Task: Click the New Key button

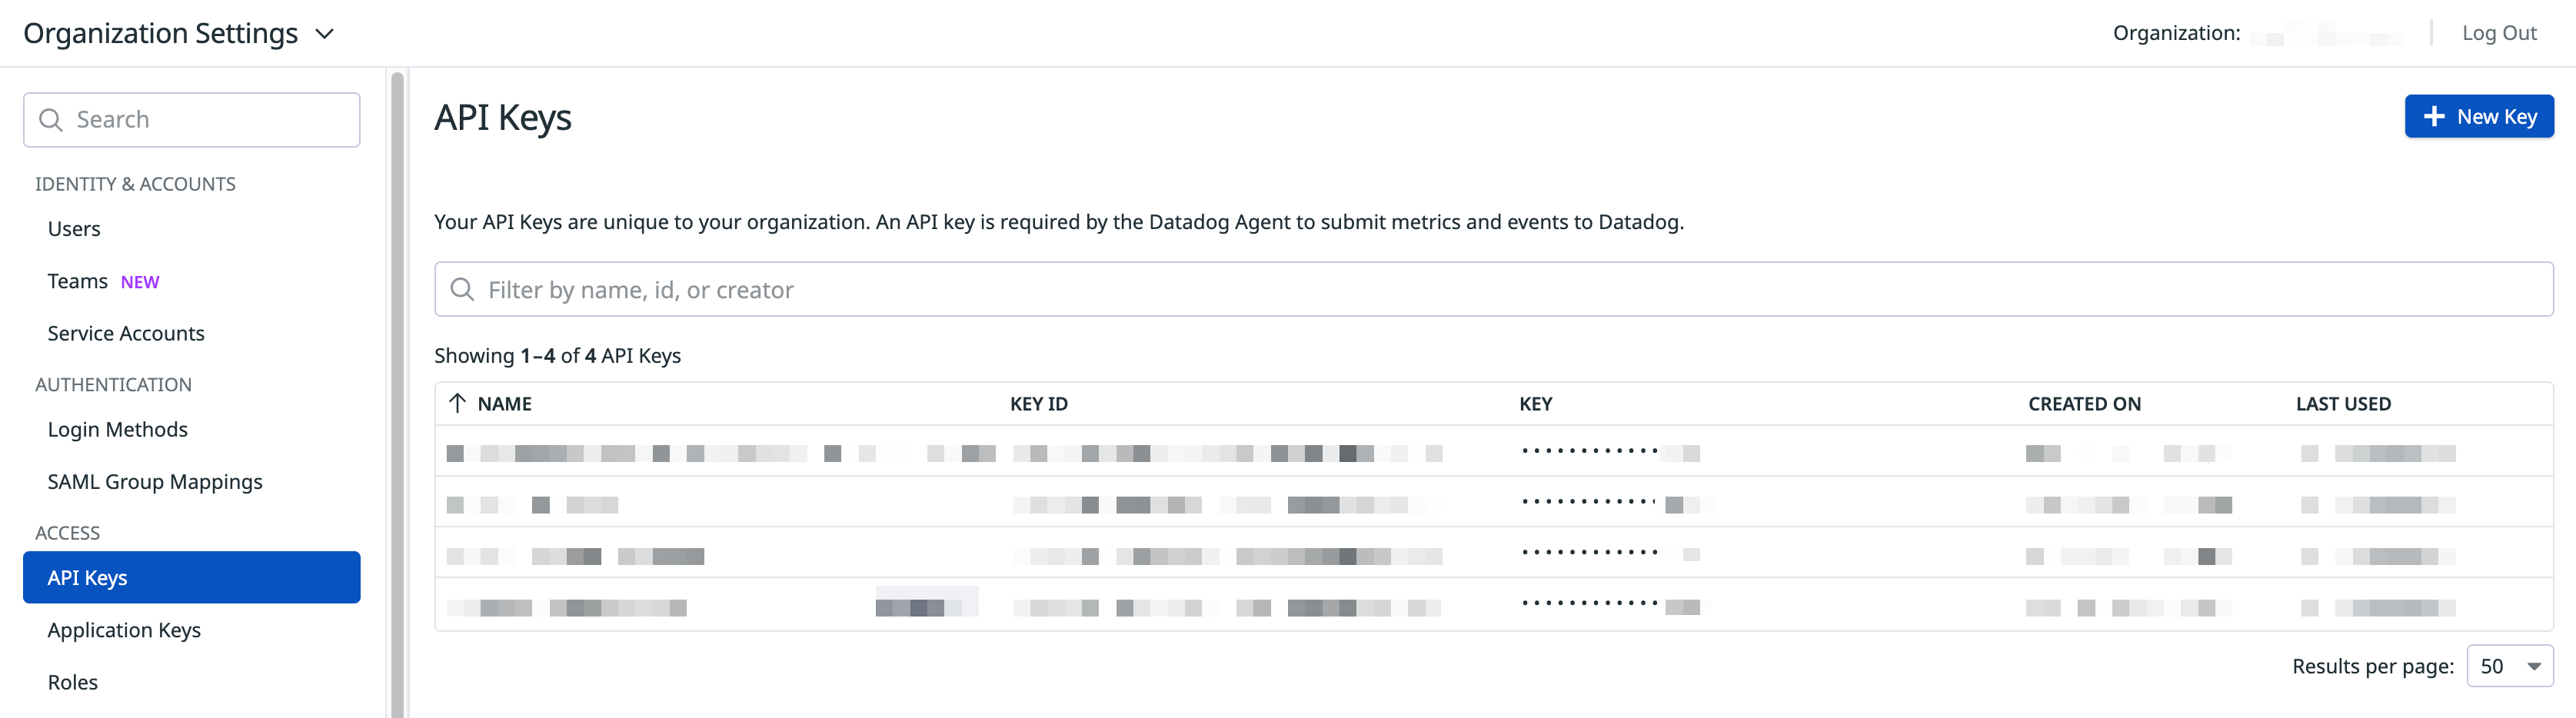Action: (2479, 116)
